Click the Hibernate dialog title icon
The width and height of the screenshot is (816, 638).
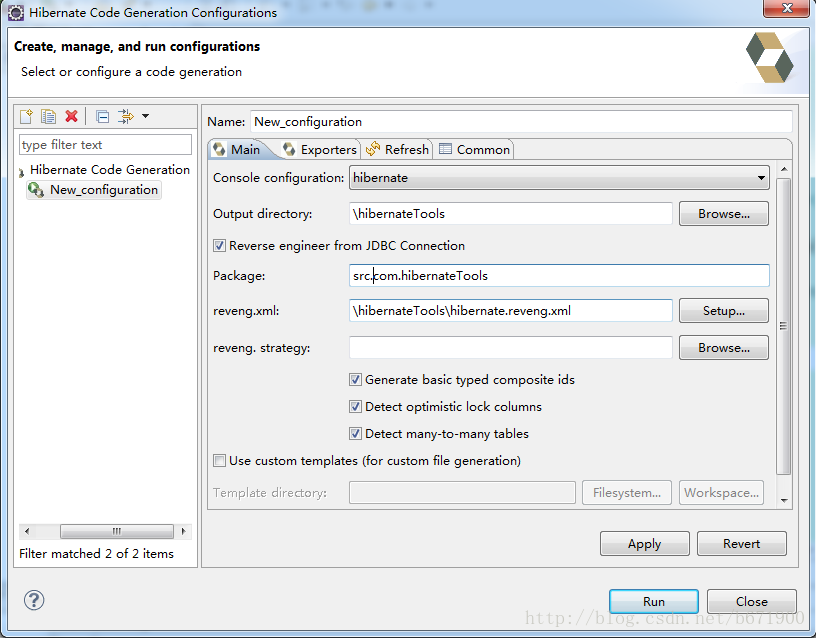16,12
